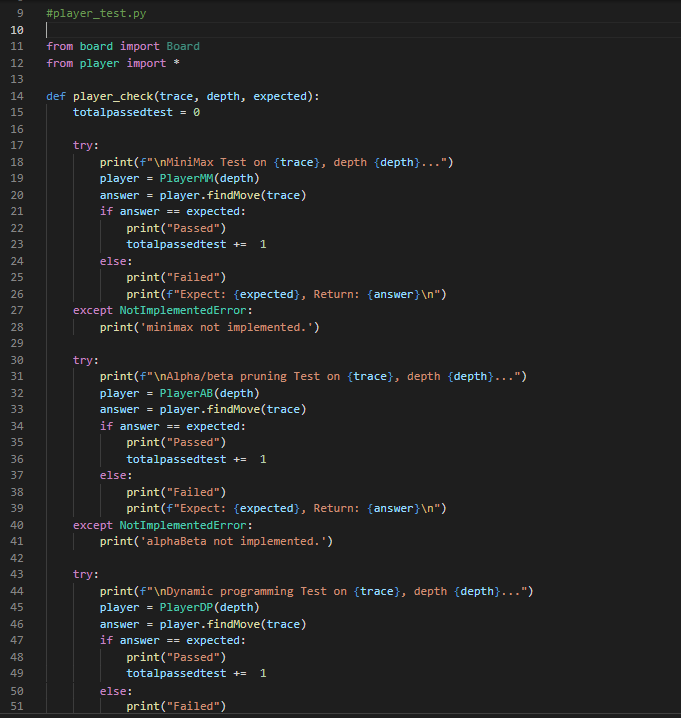Click 'totalpassedtest += 1' on line 36

(x=196, y=459)
